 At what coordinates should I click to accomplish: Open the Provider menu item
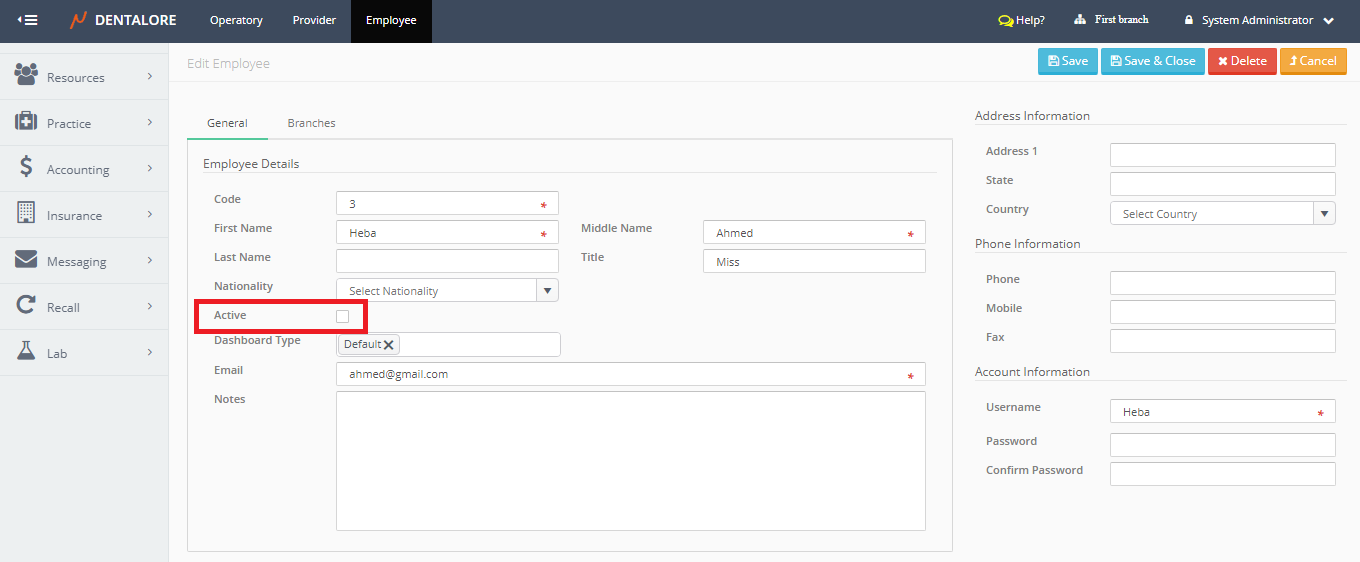314,20
